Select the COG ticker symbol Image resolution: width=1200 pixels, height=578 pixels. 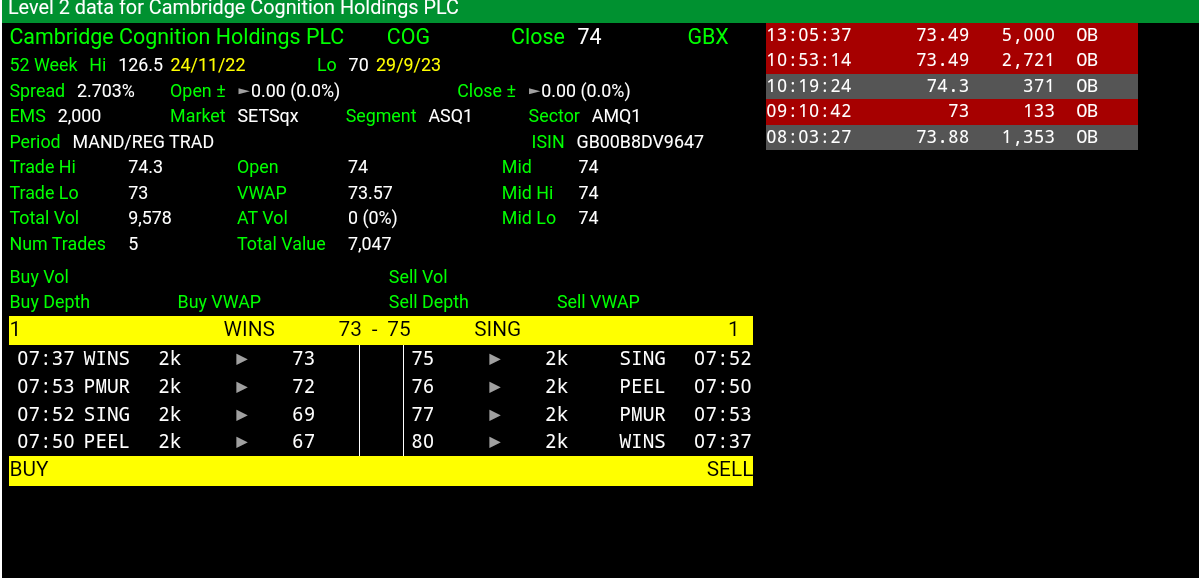pos(408,37)
